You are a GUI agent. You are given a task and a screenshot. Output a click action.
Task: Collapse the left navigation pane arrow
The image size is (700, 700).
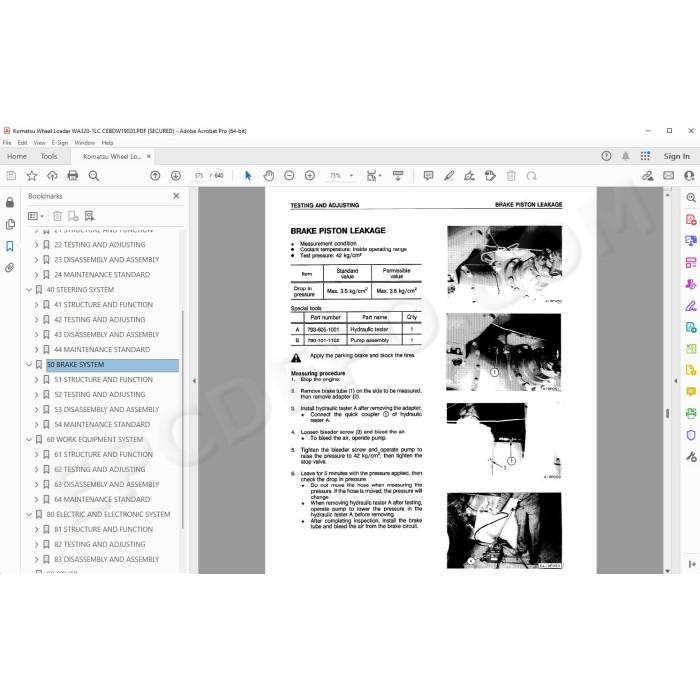(x=194, y=381)
